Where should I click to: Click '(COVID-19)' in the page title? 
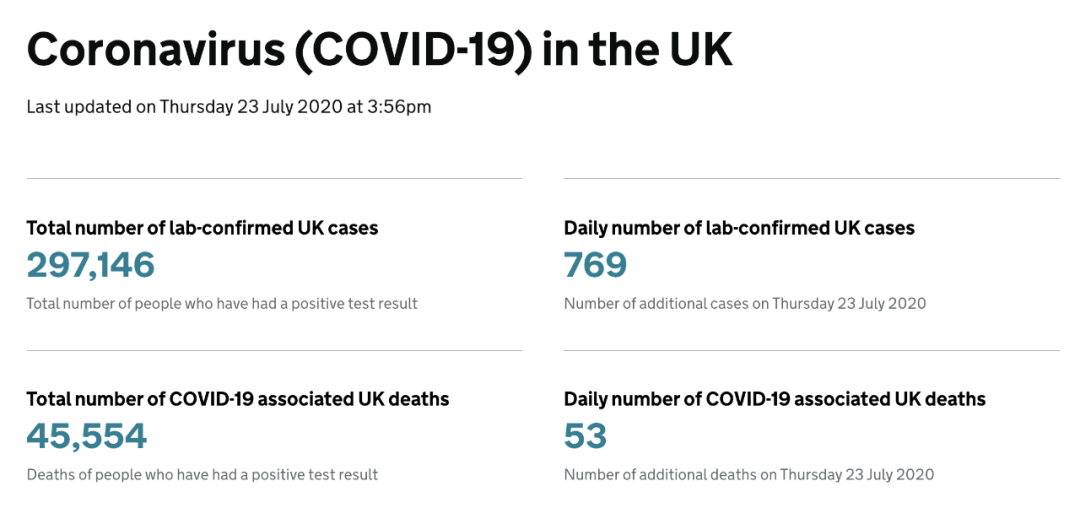pos(413,50)
